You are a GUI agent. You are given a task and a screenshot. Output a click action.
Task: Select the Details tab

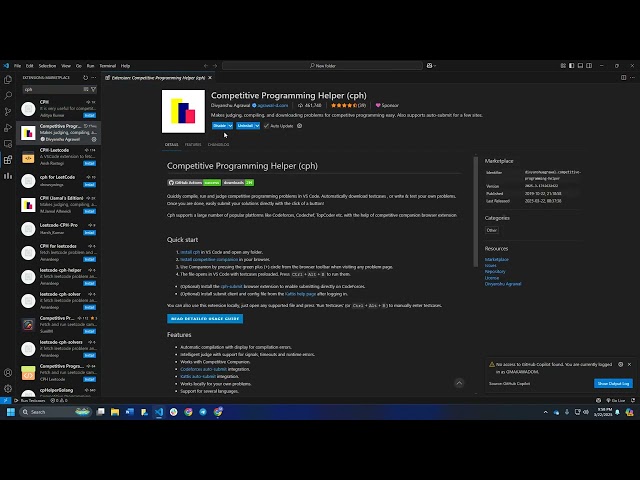(171, 144)
